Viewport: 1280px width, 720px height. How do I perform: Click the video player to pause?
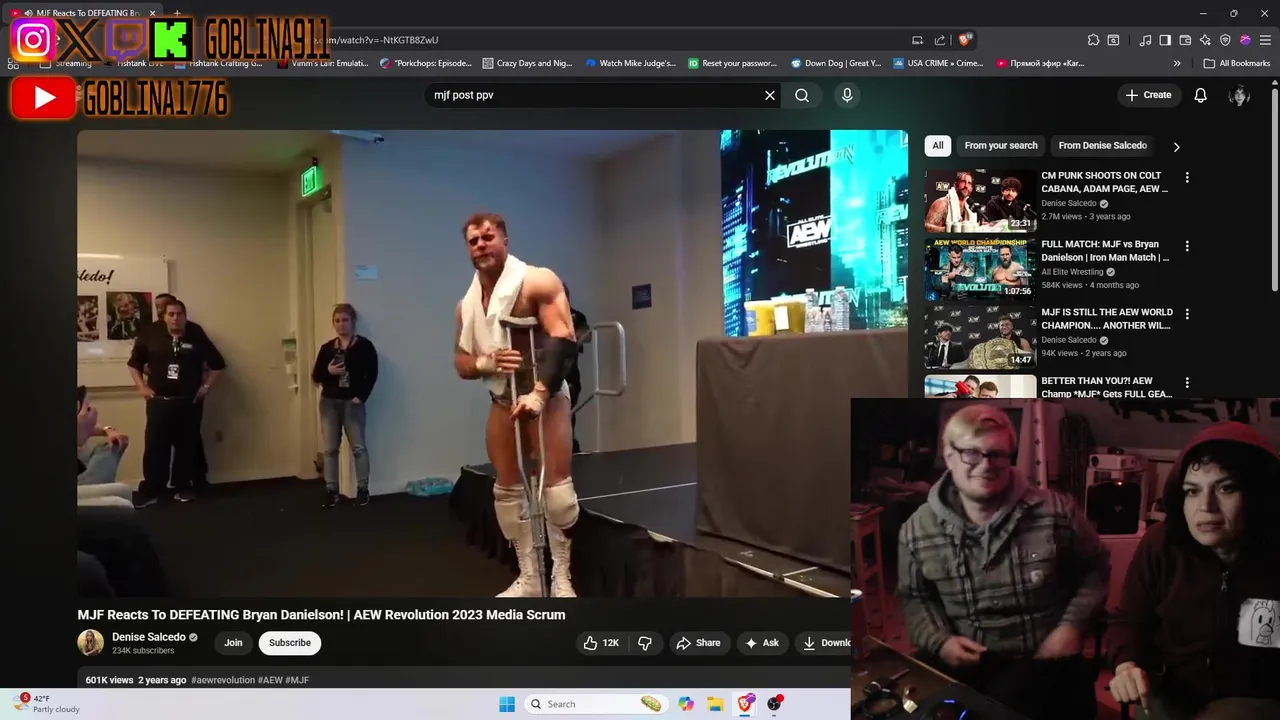492,363
